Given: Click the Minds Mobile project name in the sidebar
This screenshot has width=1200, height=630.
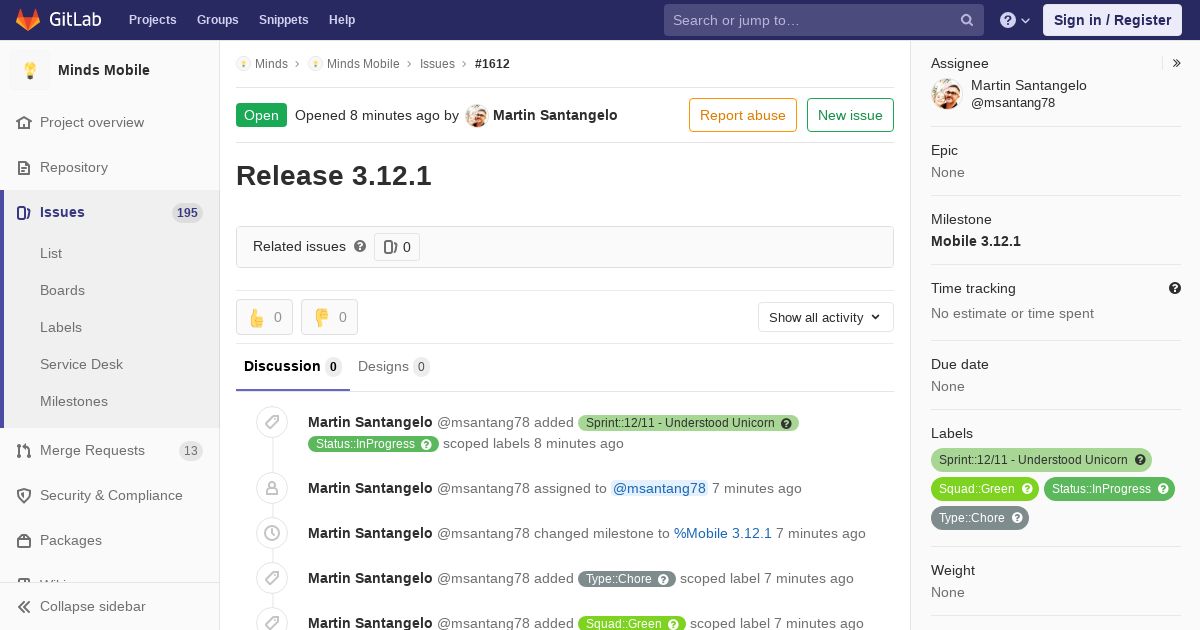Looking at the screenshot, I should tap(104, 70).
